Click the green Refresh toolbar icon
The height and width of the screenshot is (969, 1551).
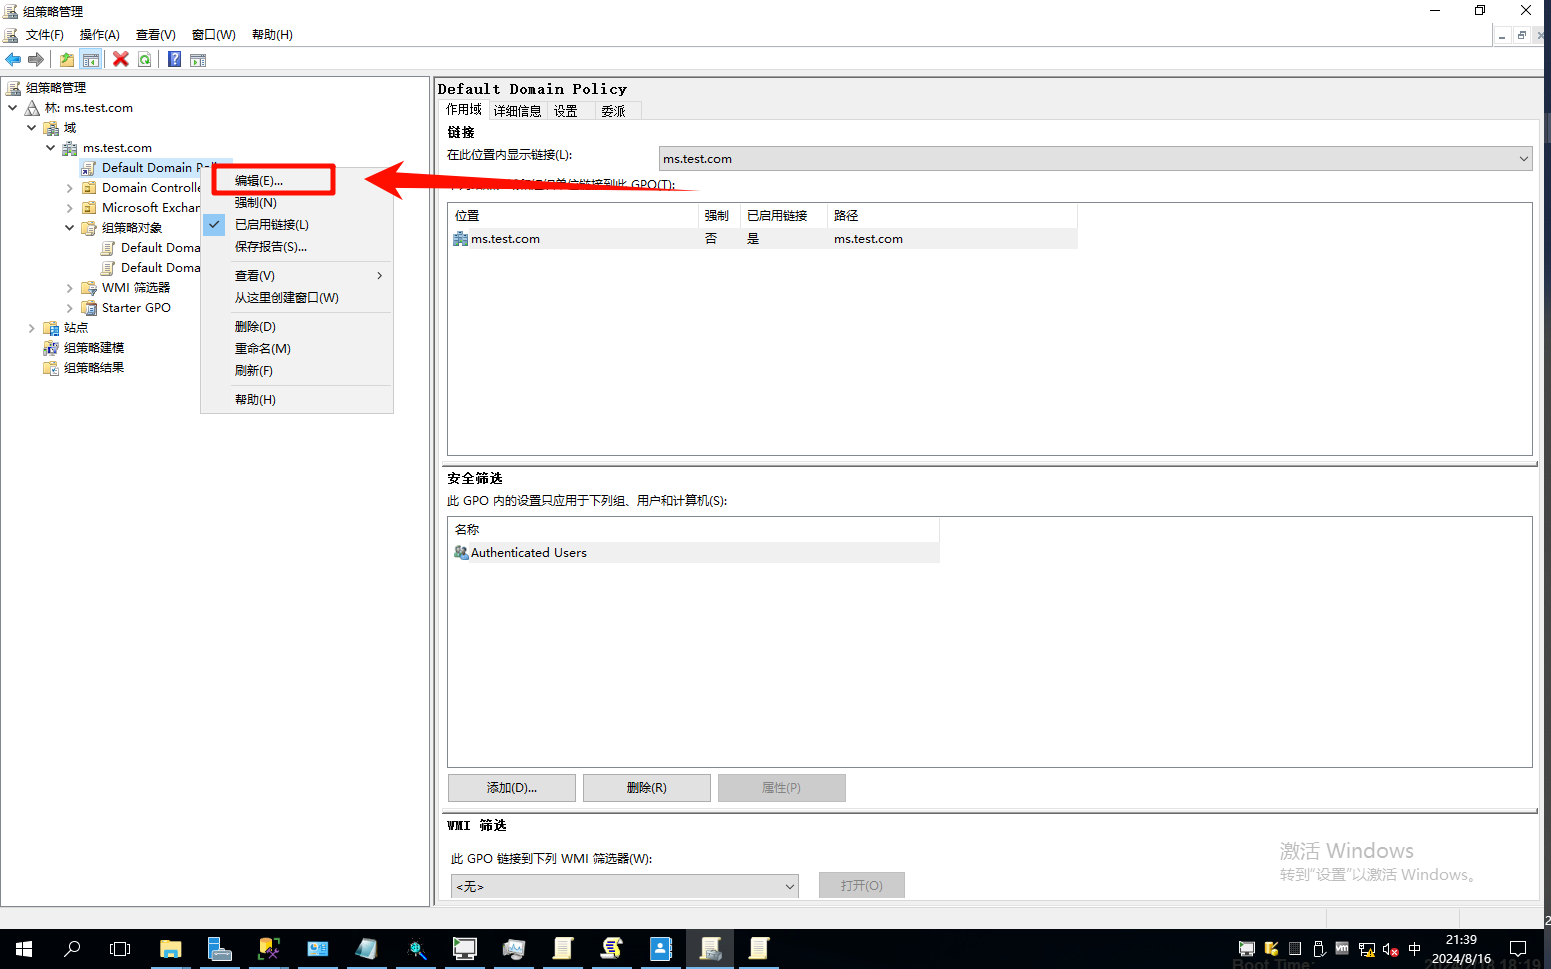click(x=145, y=60)
